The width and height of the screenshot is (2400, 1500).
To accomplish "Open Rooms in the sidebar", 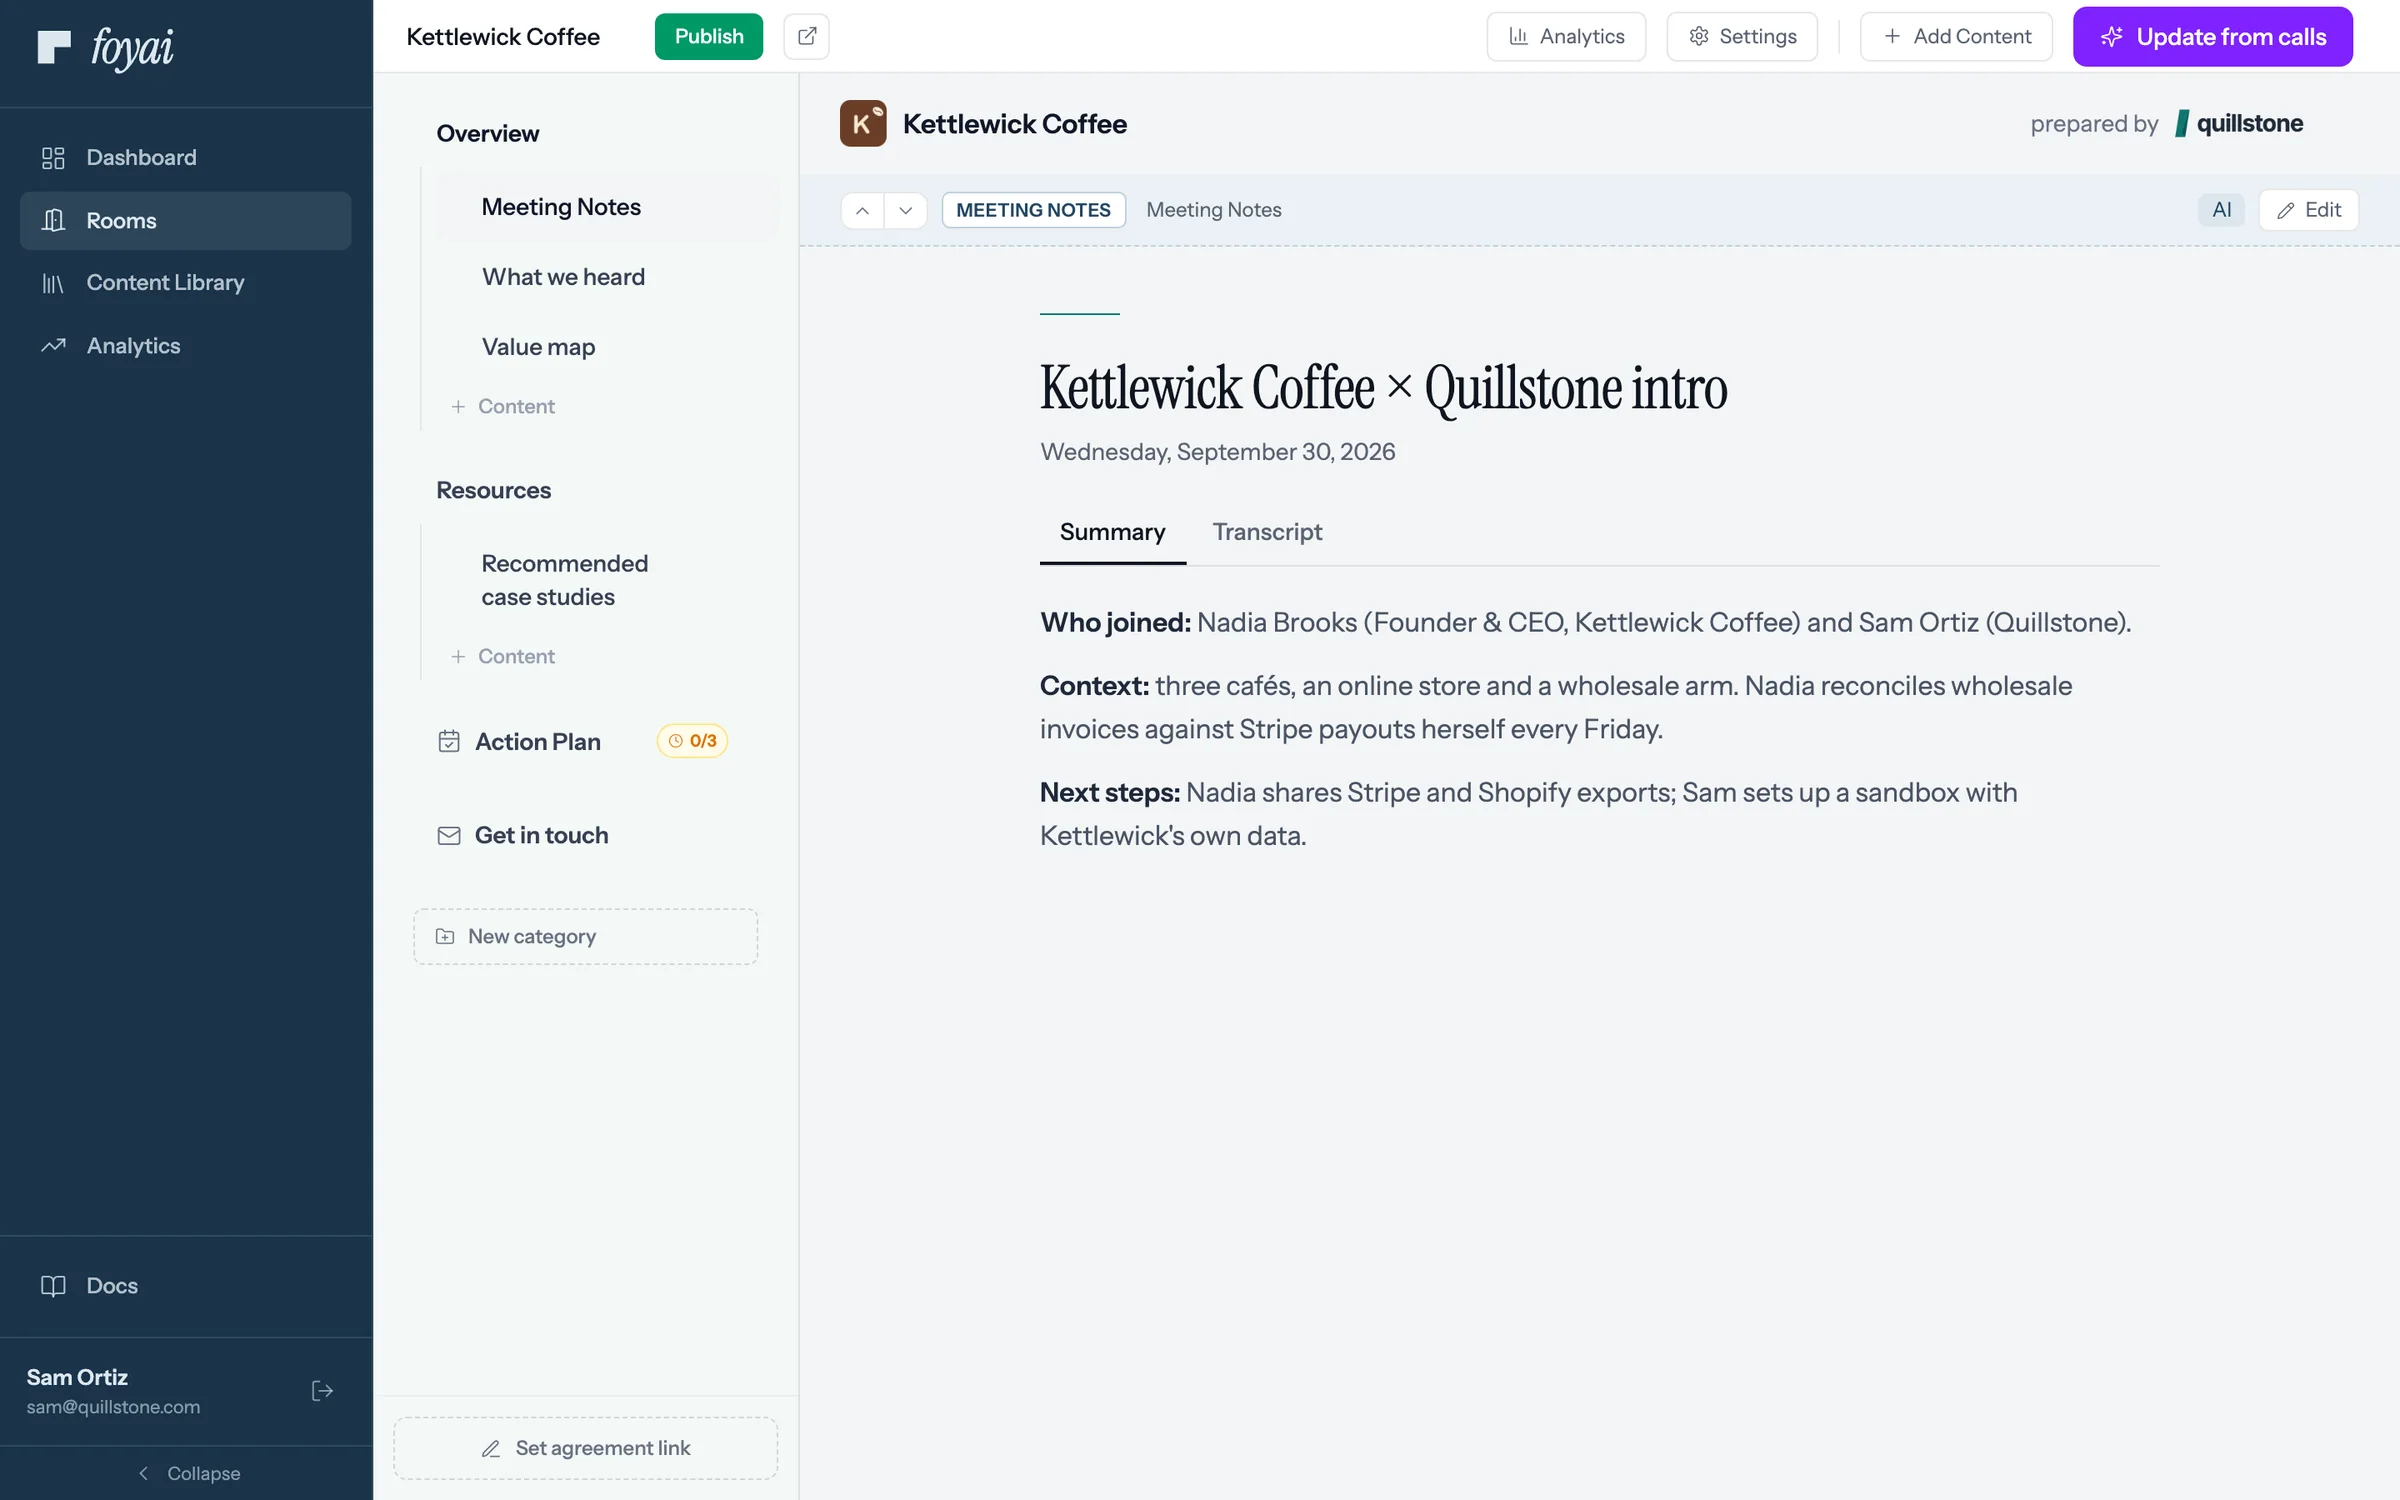I will coord(185,220).
